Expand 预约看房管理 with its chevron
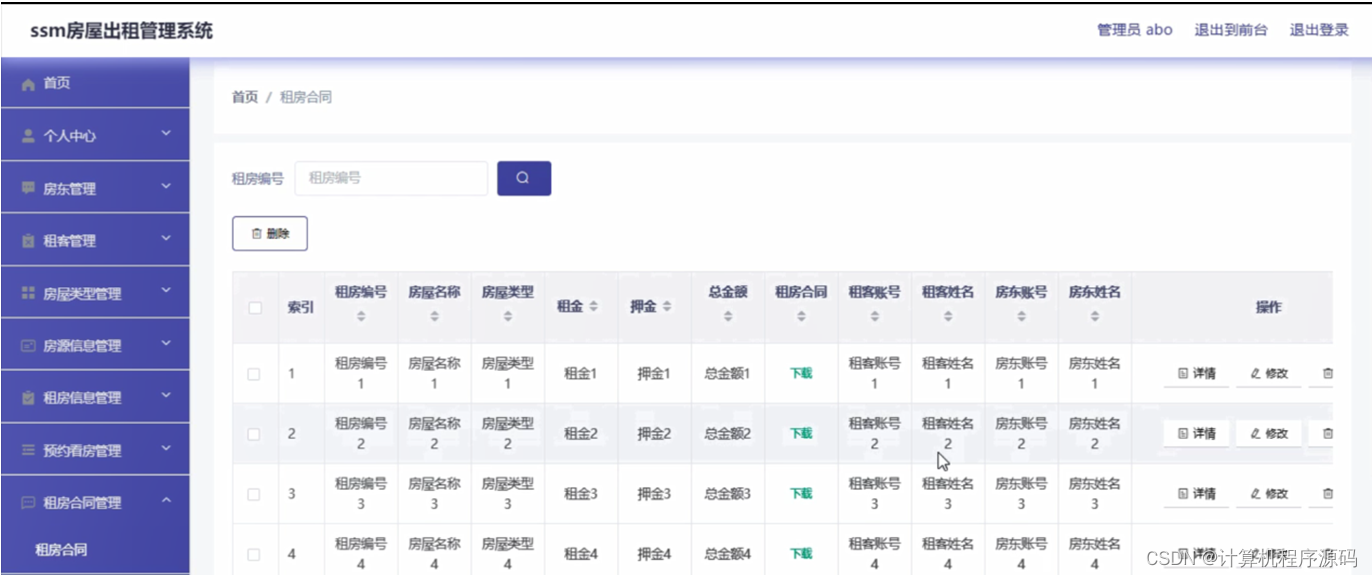 pos(166,449)
